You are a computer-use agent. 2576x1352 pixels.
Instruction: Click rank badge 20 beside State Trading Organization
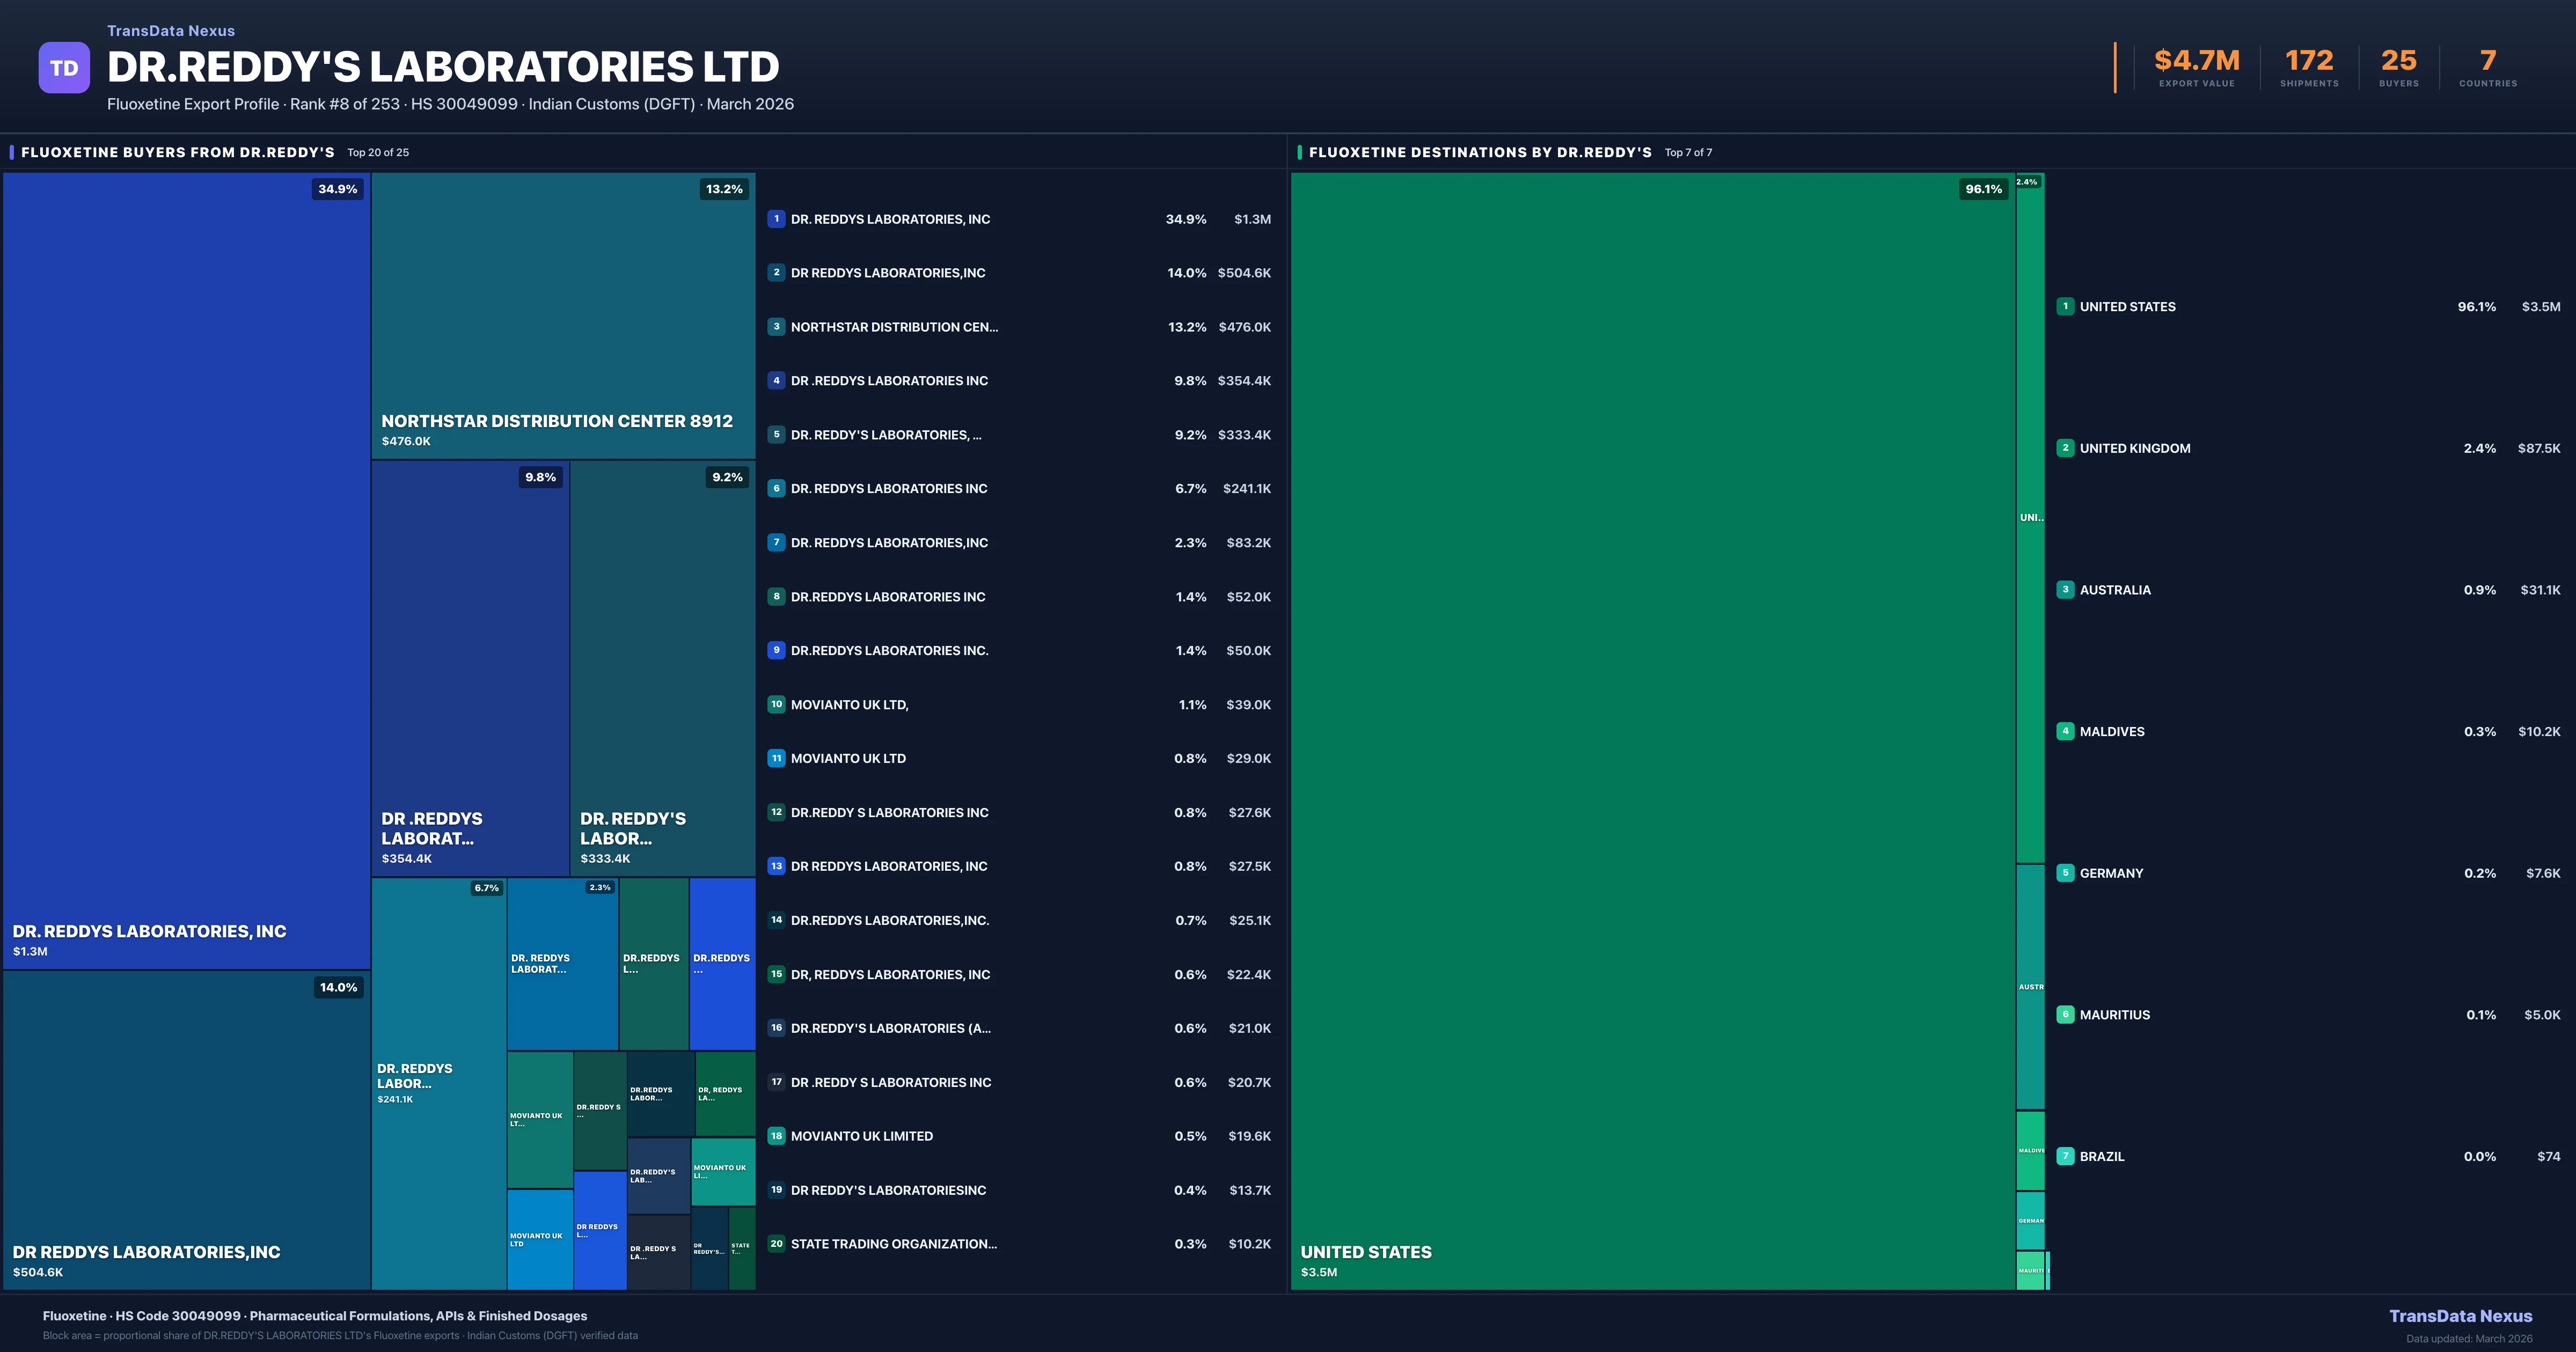776,1244
